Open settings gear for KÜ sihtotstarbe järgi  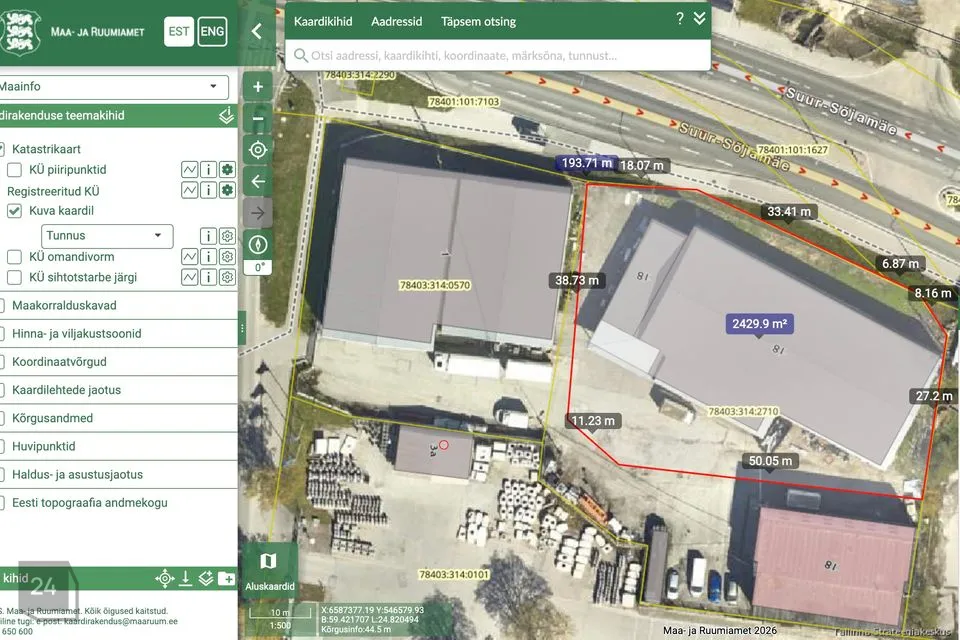[227, 277]
